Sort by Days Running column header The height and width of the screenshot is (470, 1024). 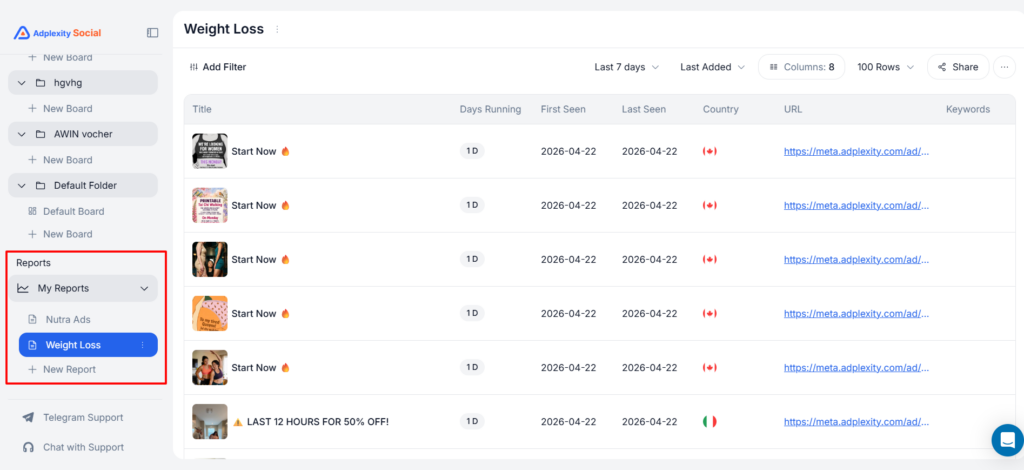[x=490, y=109]
